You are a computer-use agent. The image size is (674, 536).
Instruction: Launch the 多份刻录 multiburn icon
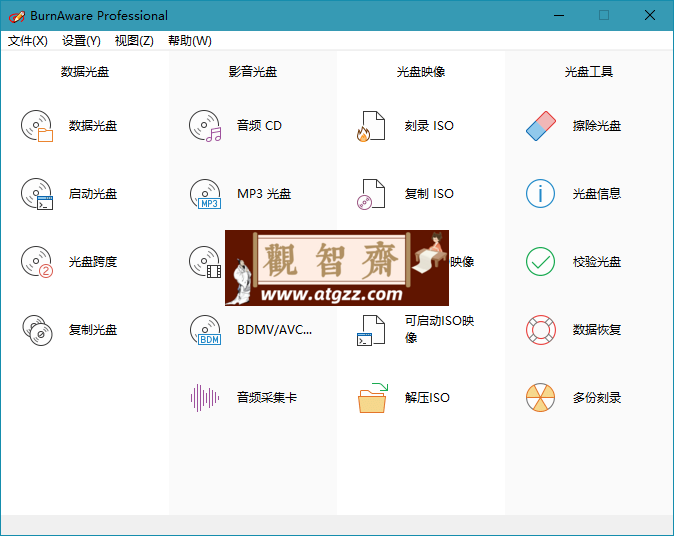click(x=540, y=398)
